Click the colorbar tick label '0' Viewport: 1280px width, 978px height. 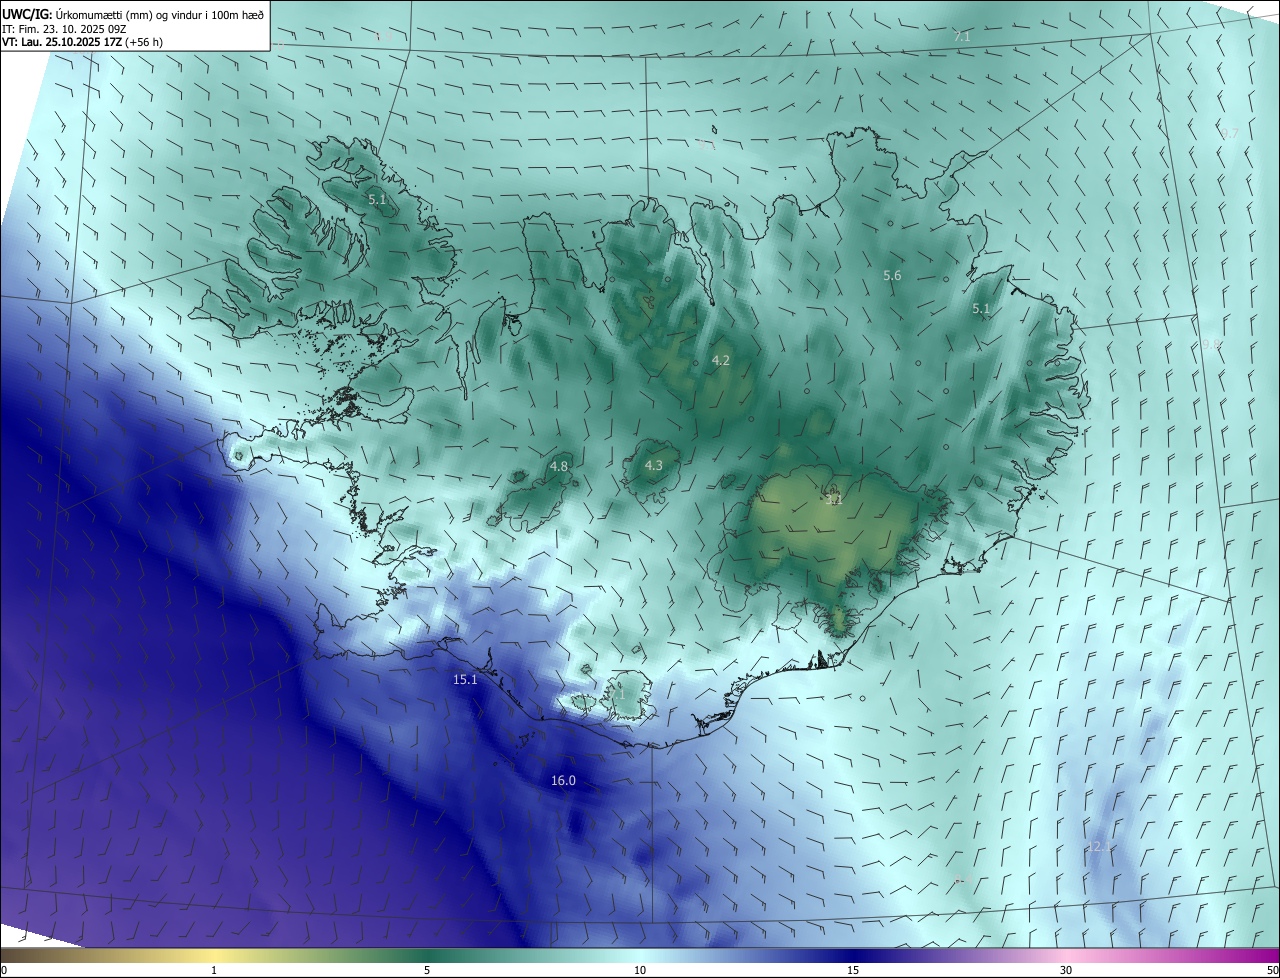(3, 970)
